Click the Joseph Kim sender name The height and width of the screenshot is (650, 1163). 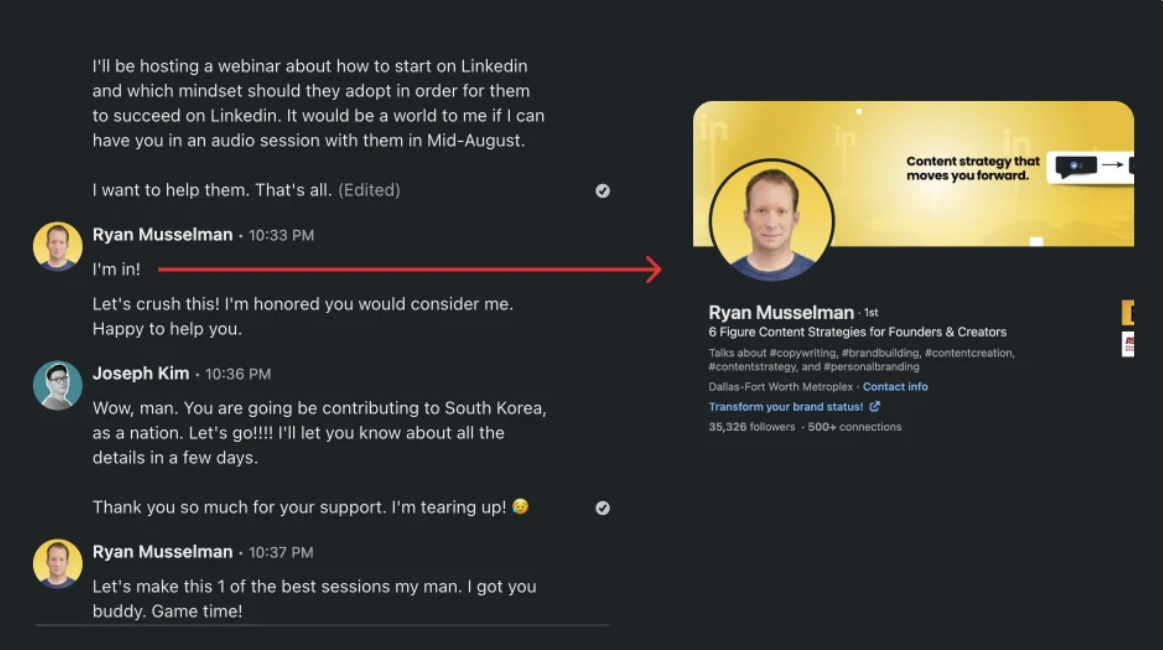[141, 373]
